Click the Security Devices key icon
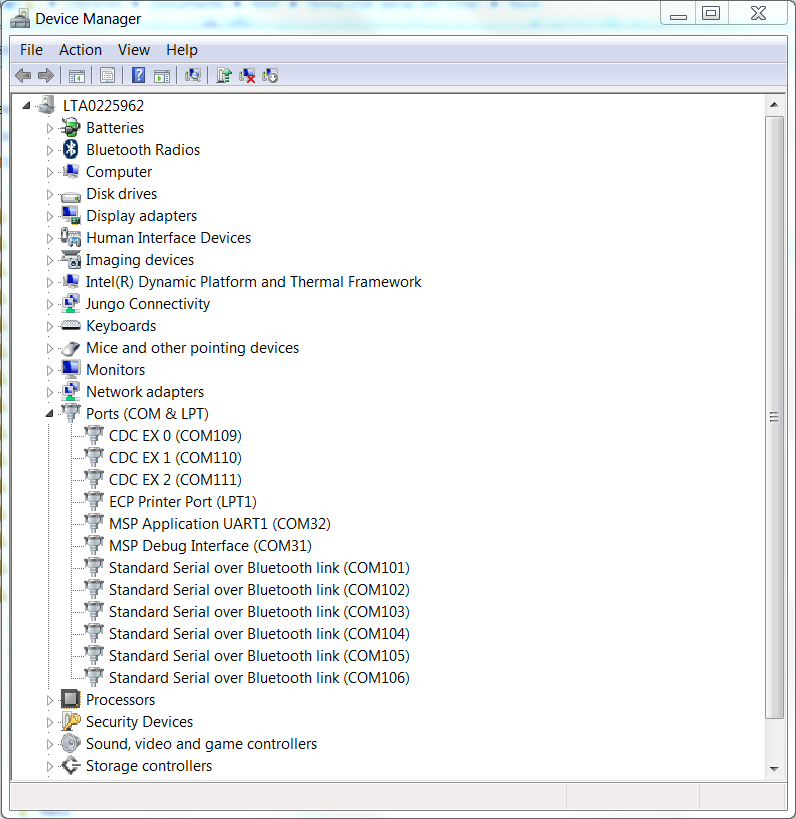The image size is (796, 819). click(x=71, y=721)
